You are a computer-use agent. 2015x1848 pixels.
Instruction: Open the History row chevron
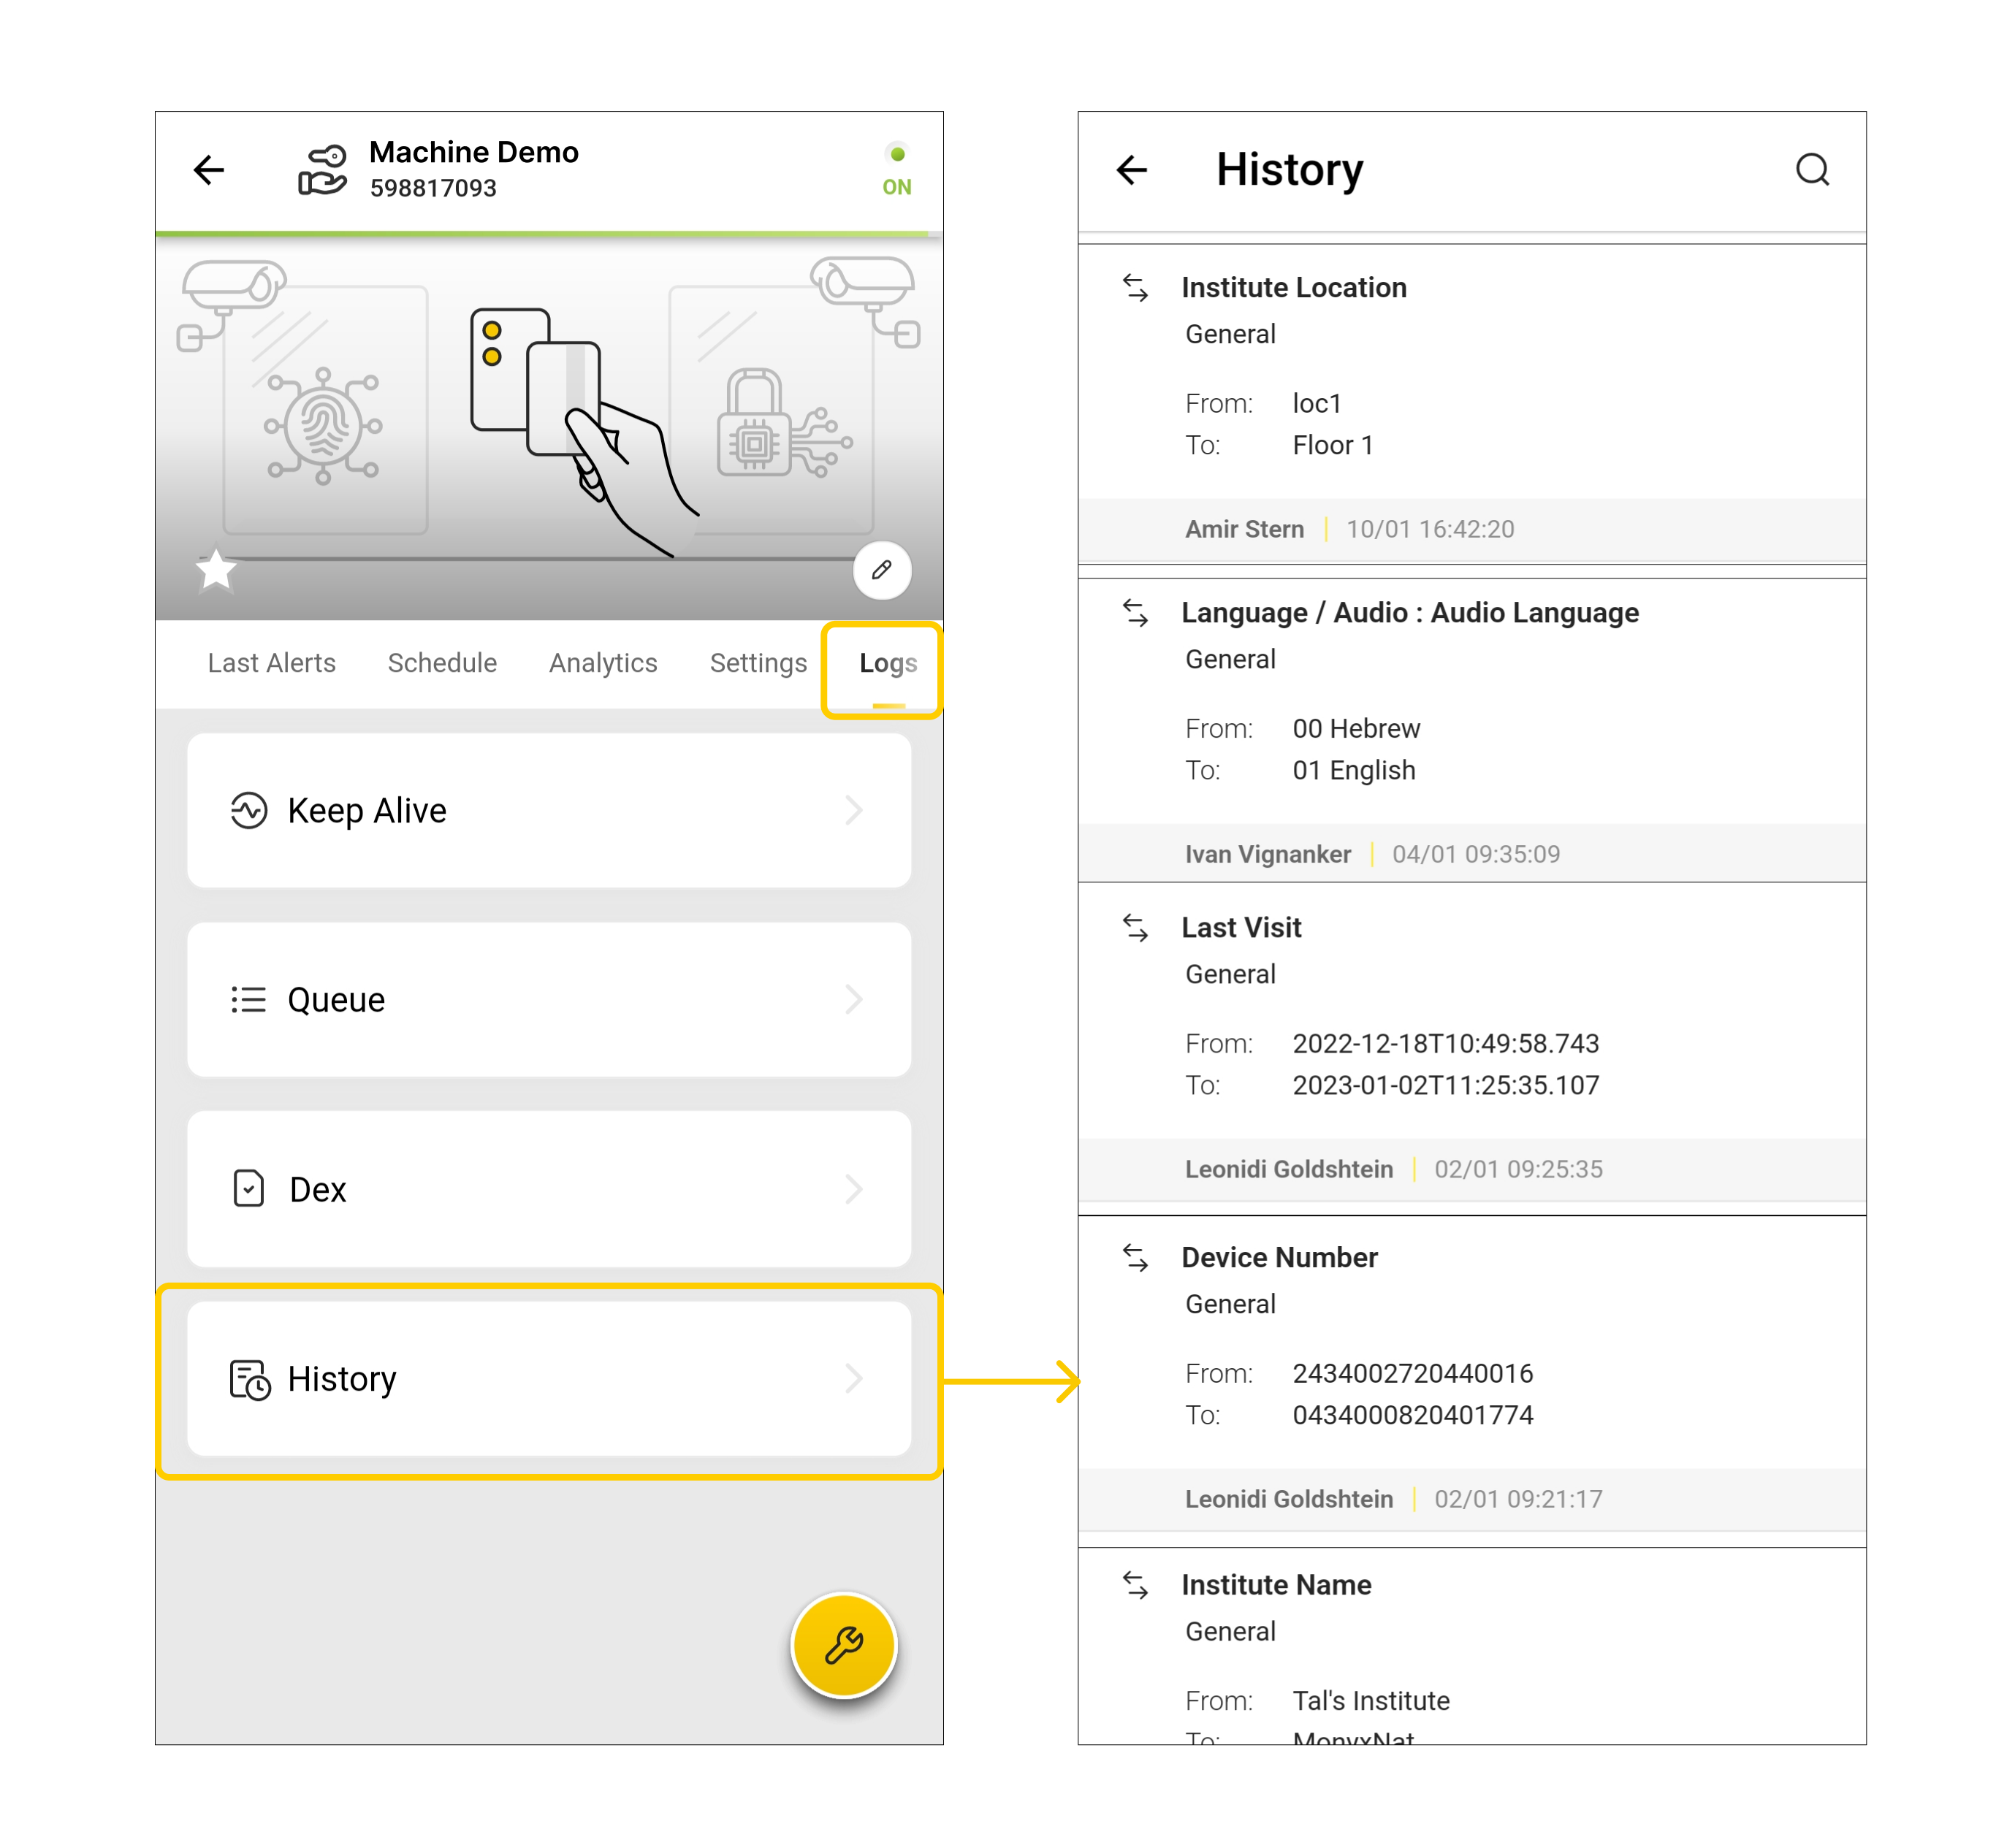point(853,1378)
